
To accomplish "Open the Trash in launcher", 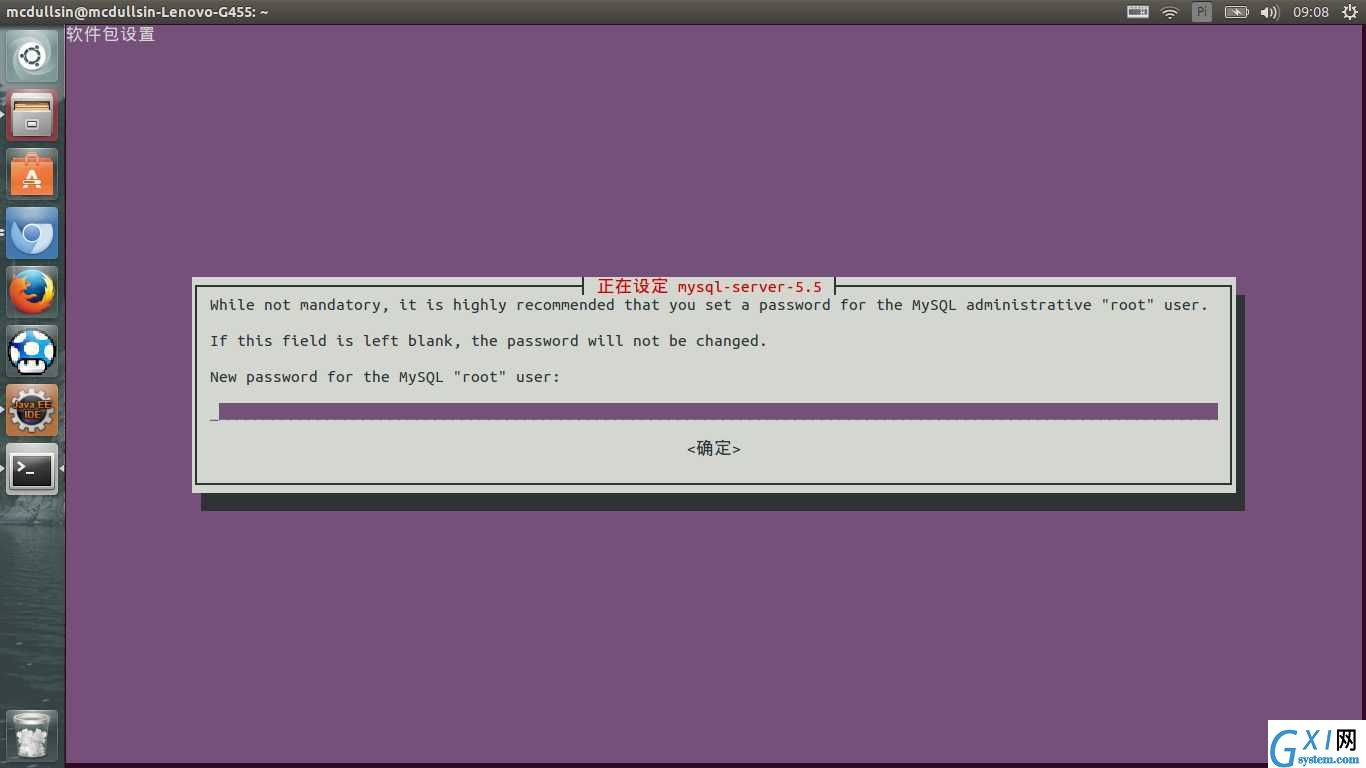I will click(x=32, y=736).
